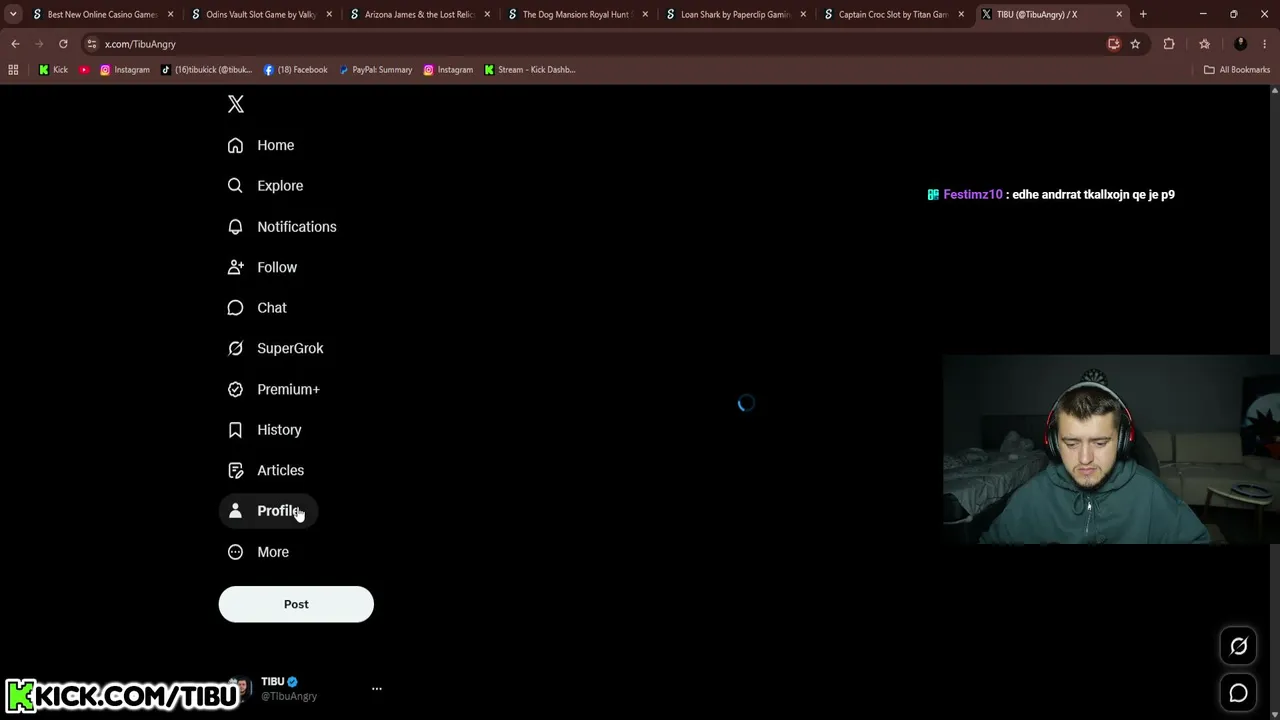The height and width of the screenshot is (720, 1280).
Task: Open the tab search dropdown
Action: click(13, 15)
